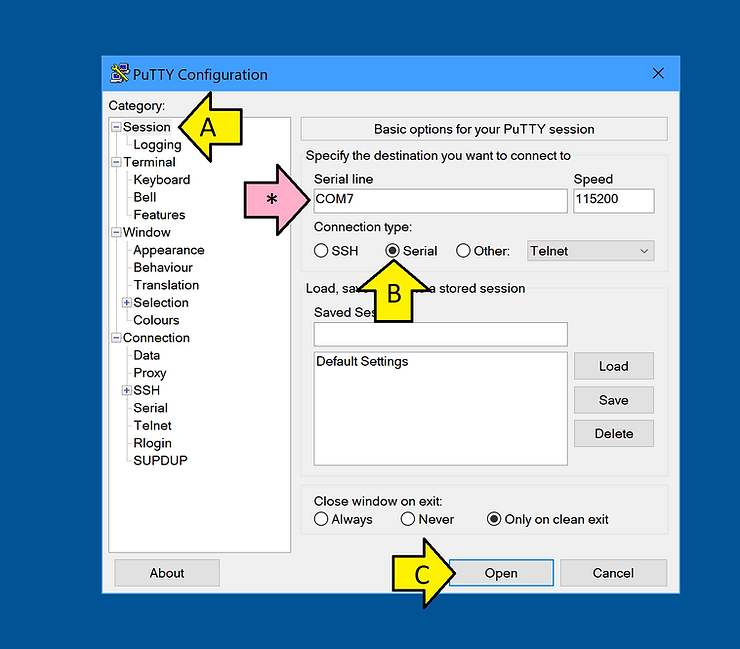Collapse the Window category tree node
Viewport: 740px width, 649px height.
point(116,233)
